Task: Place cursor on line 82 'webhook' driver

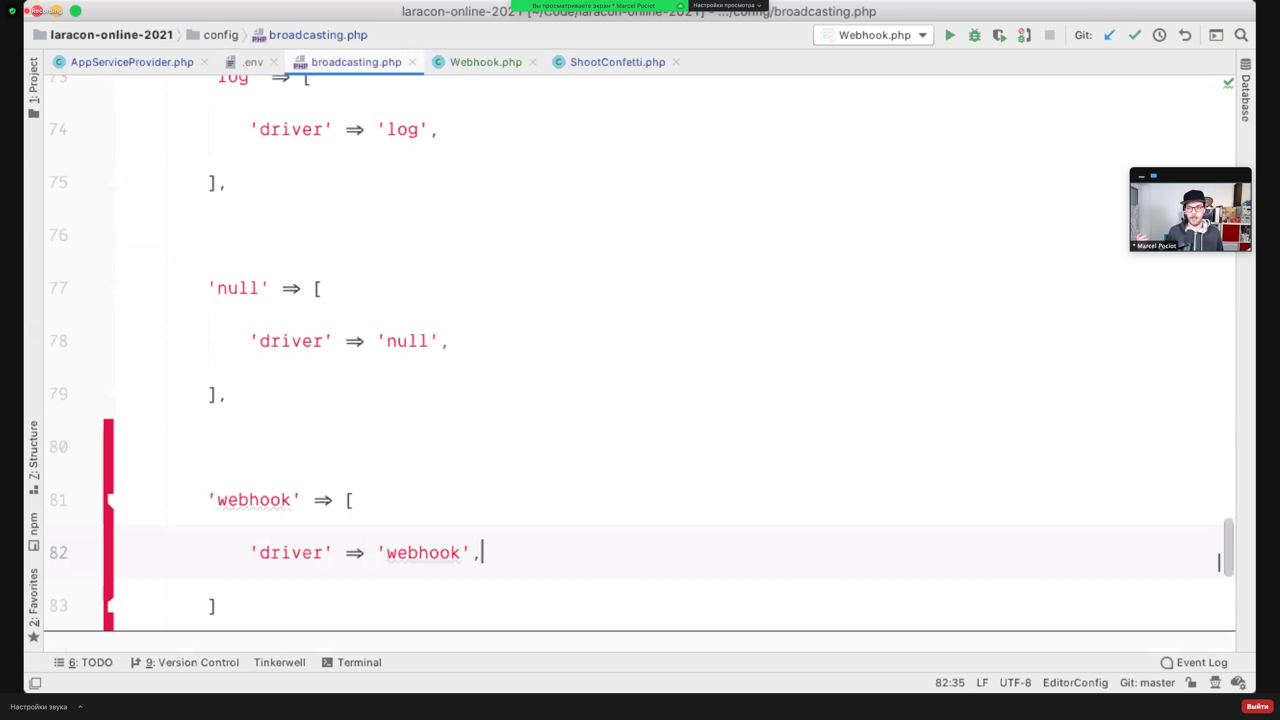Action: click(x=423, y=552)
